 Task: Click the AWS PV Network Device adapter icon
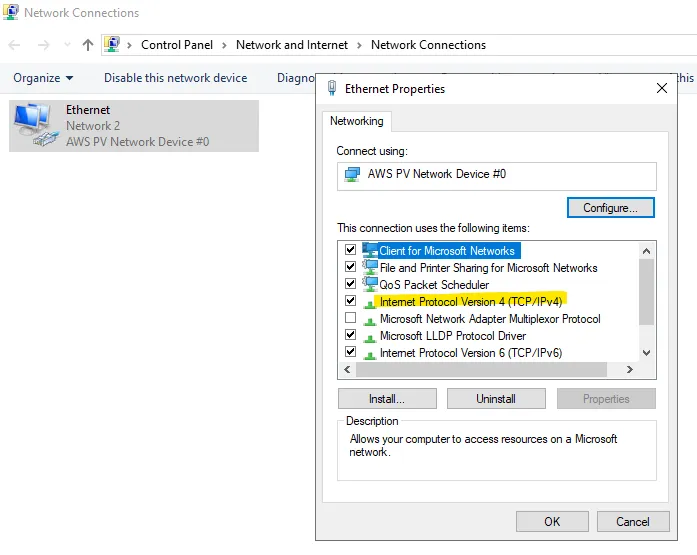tap(353, 174)
